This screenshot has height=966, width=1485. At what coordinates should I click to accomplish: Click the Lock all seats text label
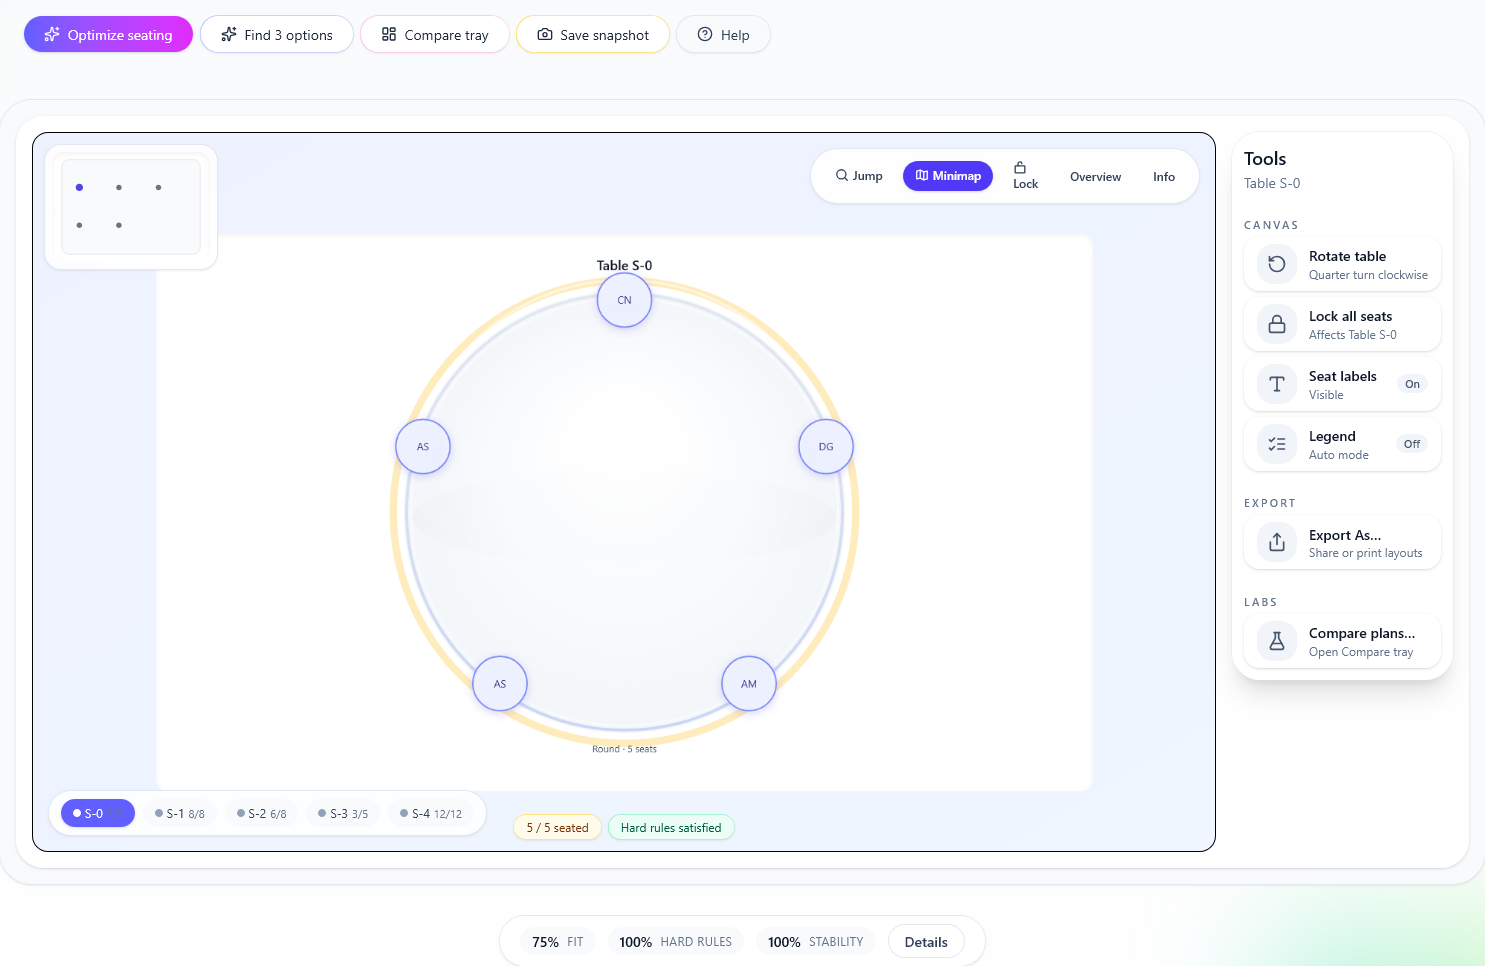click(x=1350, y=316)
